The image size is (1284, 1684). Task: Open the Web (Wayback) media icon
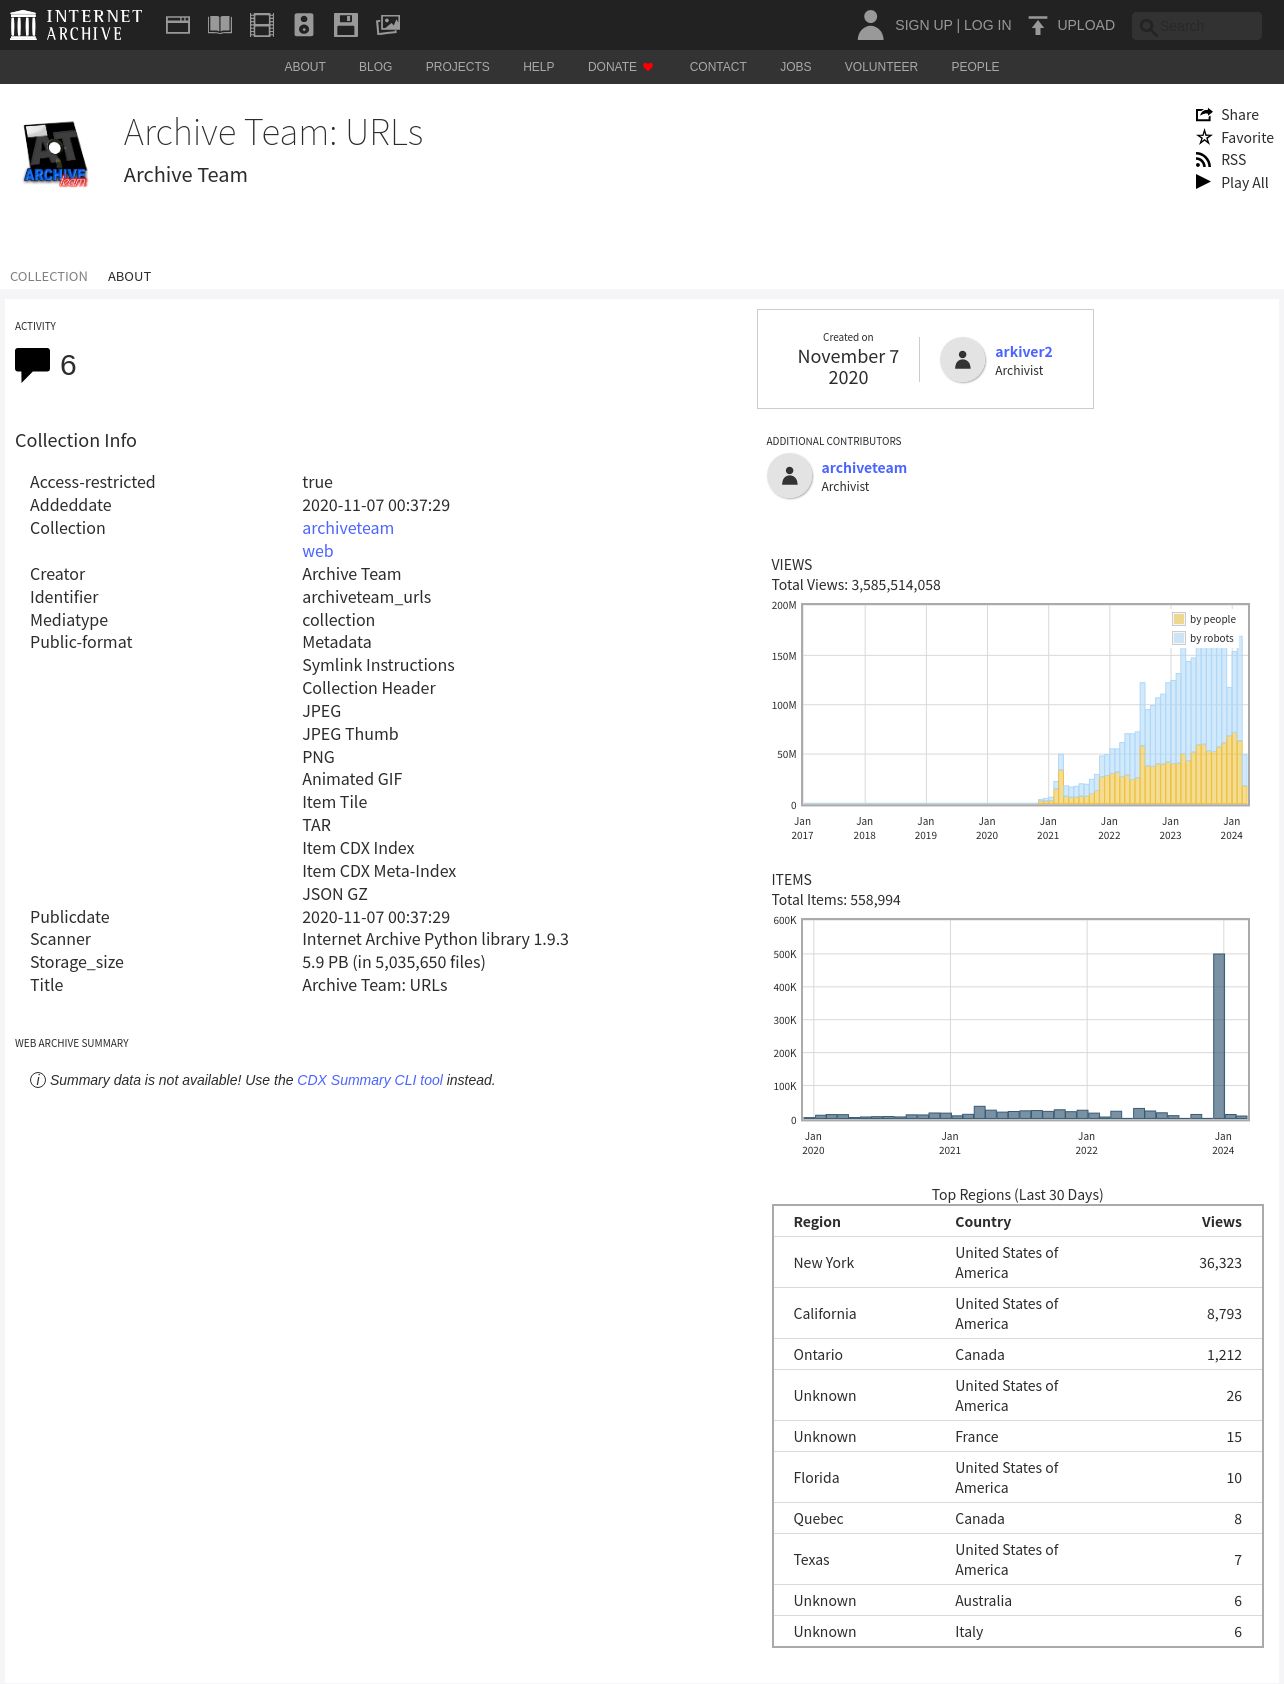(178, 25)
